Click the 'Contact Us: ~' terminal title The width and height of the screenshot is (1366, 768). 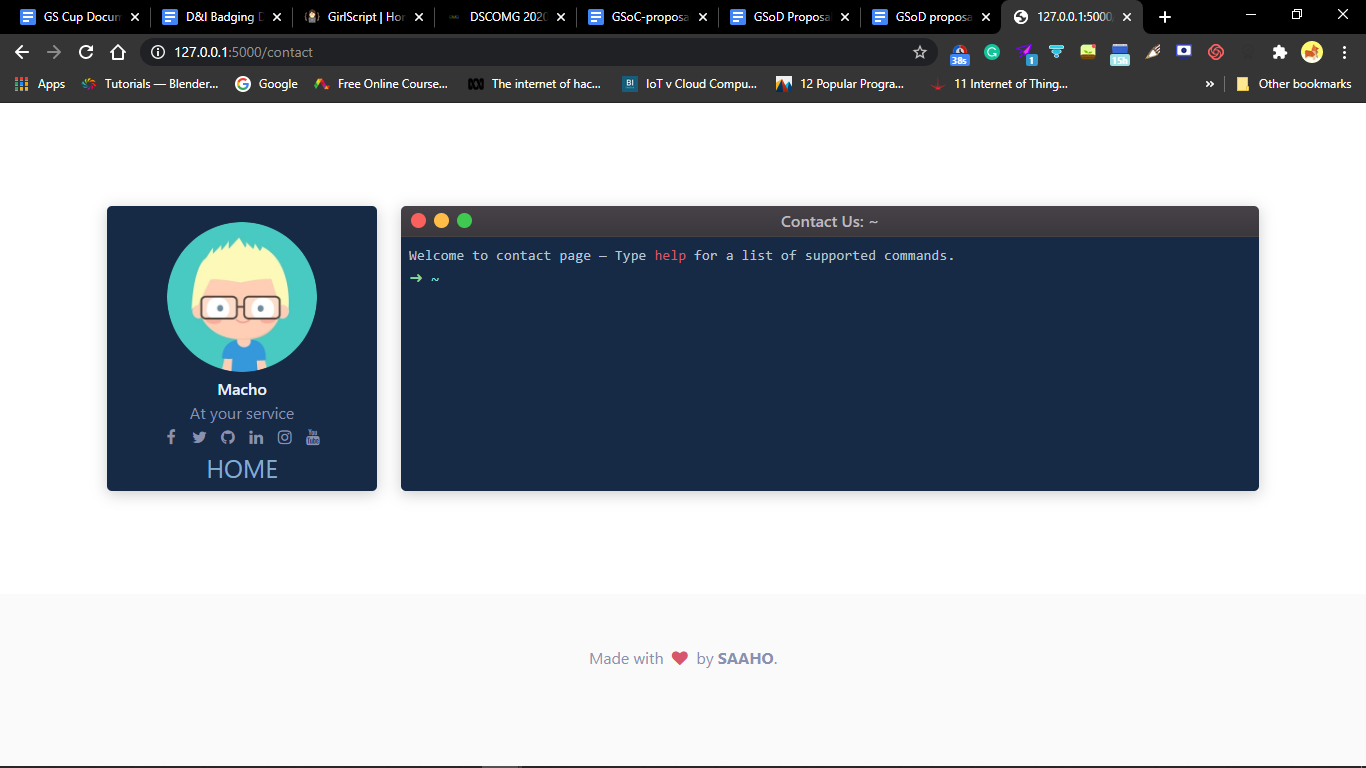pos(829,222)
